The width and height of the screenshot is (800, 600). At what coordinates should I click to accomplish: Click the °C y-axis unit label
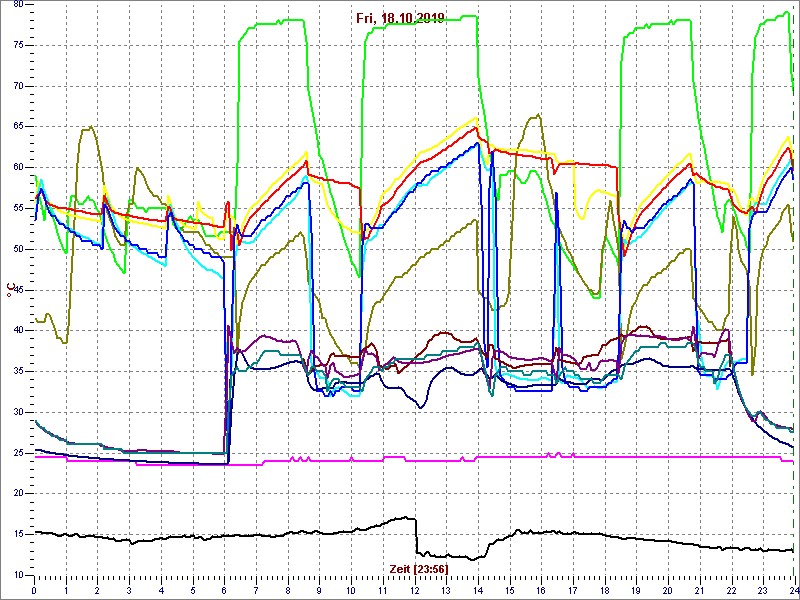click(x=10, y=290)
